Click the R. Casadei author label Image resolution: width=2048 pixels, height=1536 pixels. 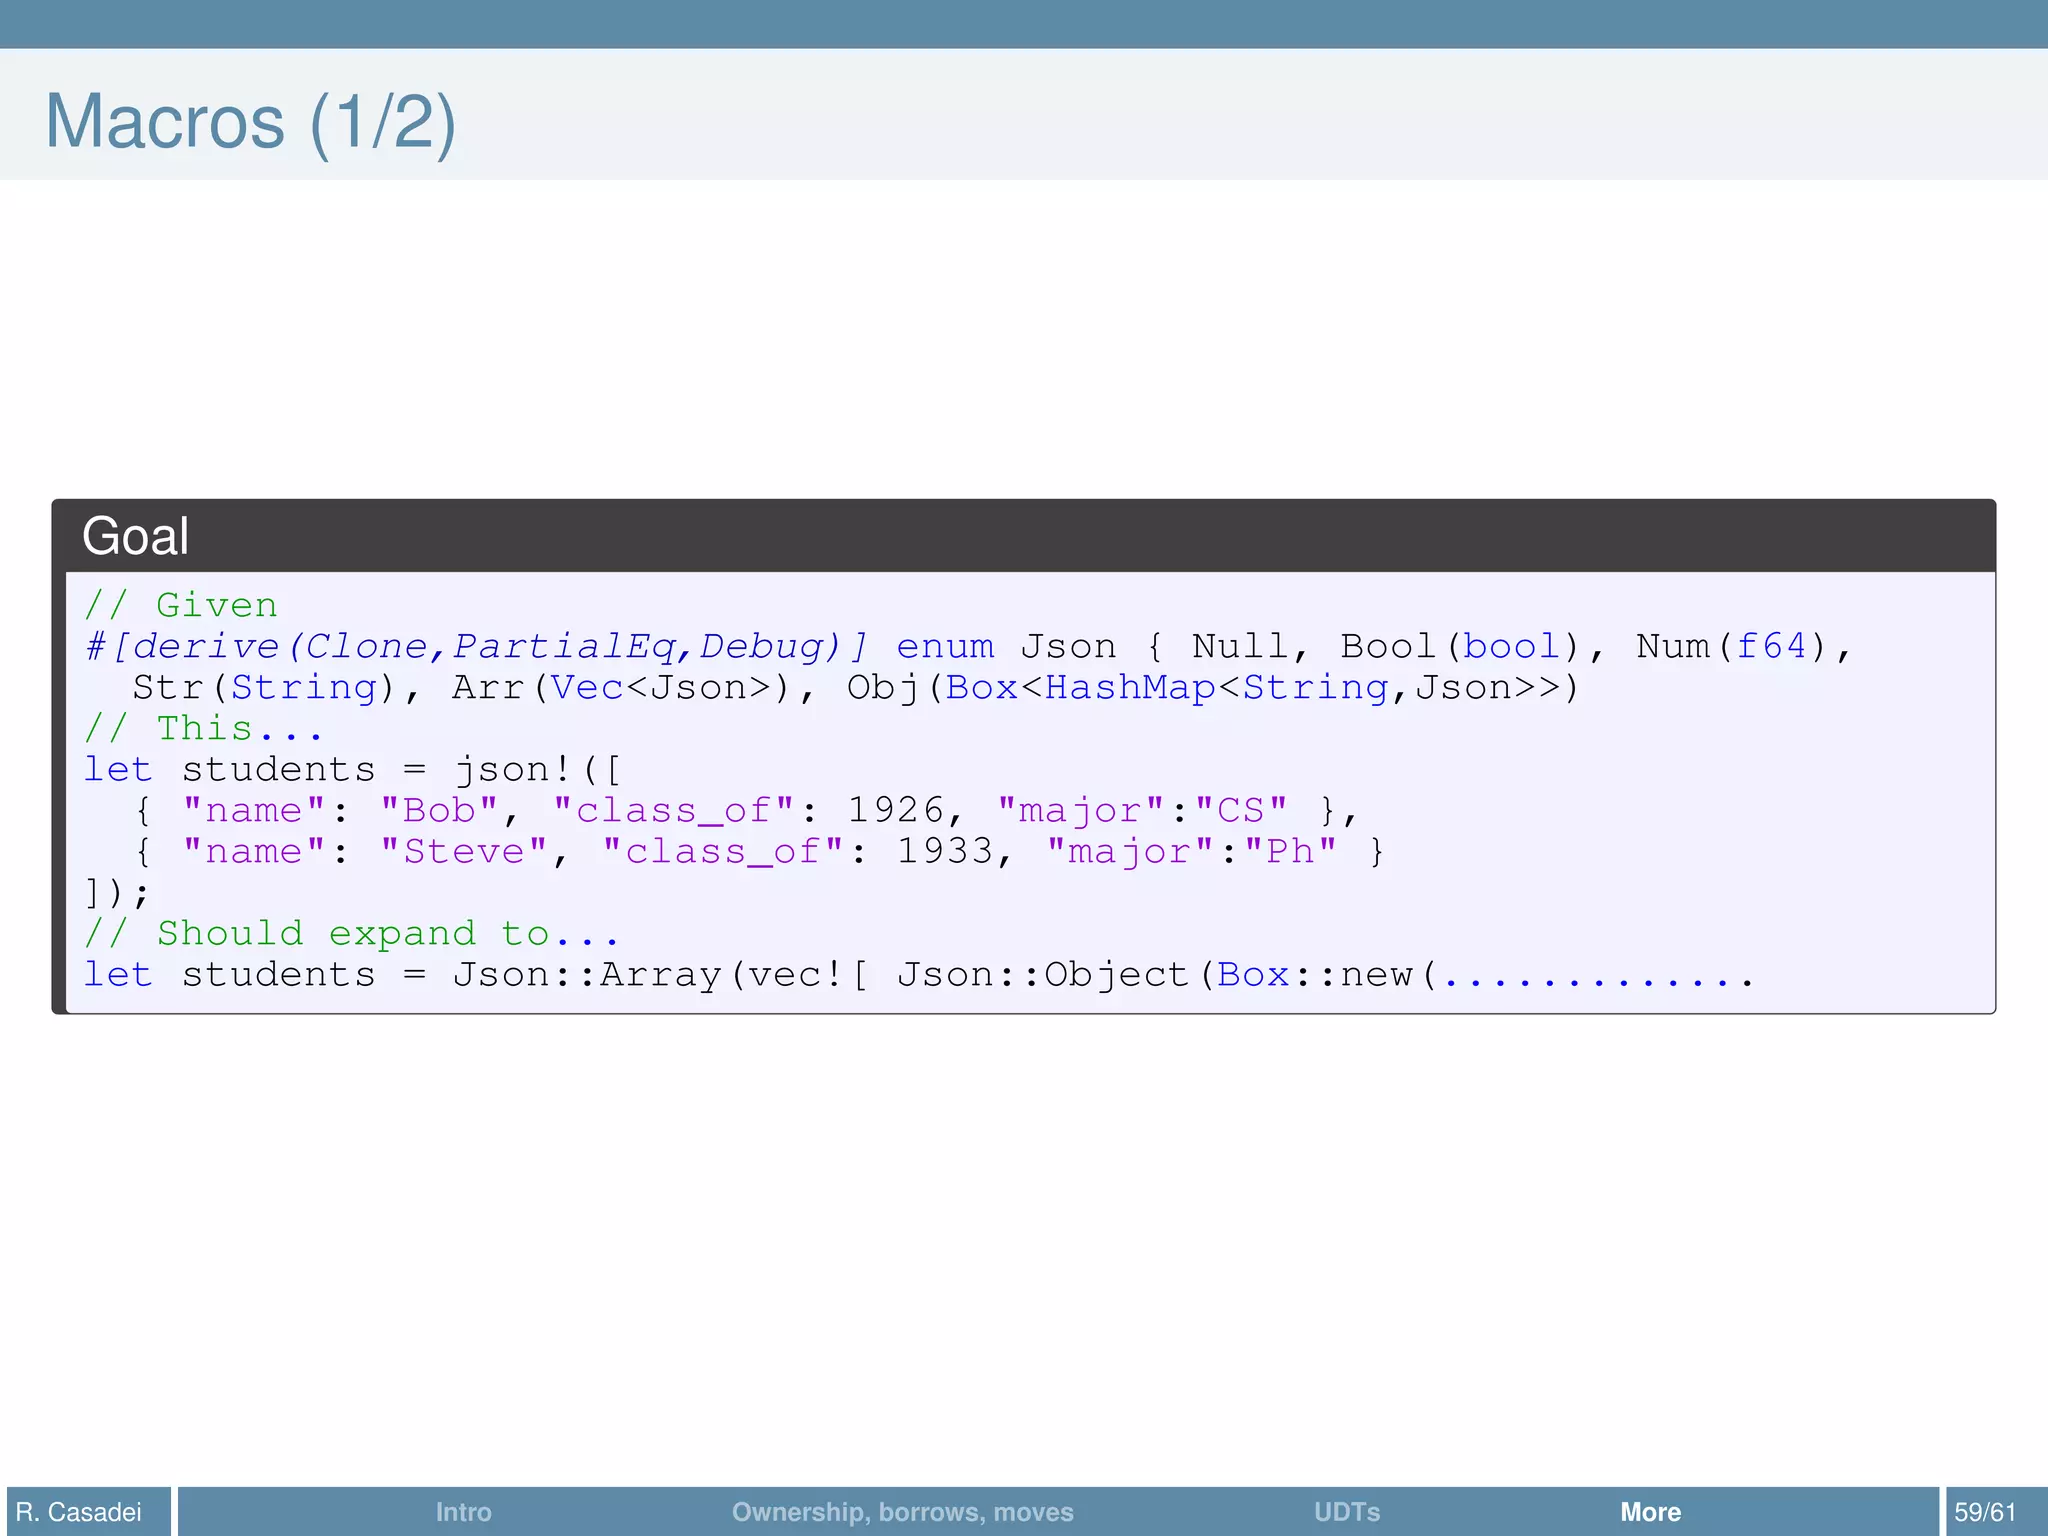pos(79,1511)
